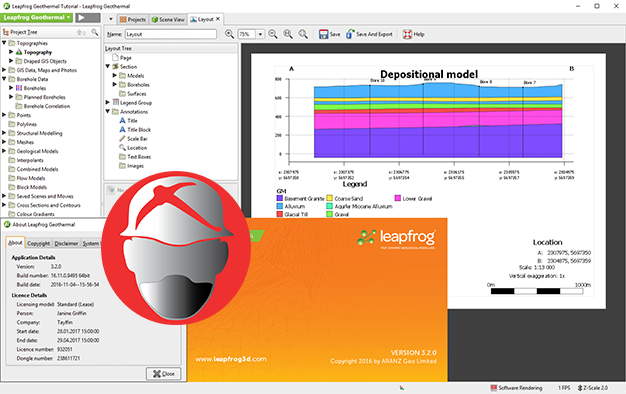Viewport: 626px width, 394px height.
Task: Expand GIS Data, Maps and Photos
Action: pos(4,70)
